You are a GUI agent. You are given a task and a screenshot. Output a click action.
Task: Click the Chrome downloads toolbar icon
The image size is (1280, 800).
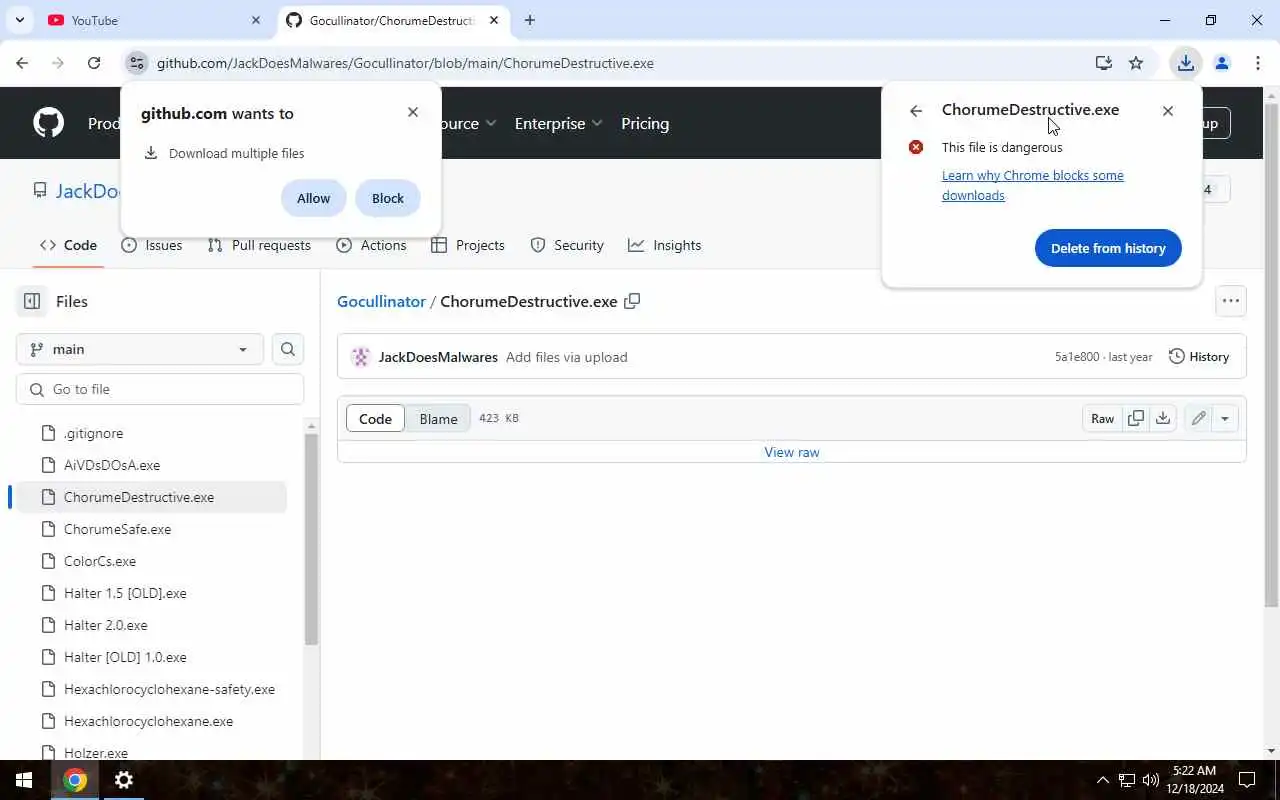point(1185,63)
